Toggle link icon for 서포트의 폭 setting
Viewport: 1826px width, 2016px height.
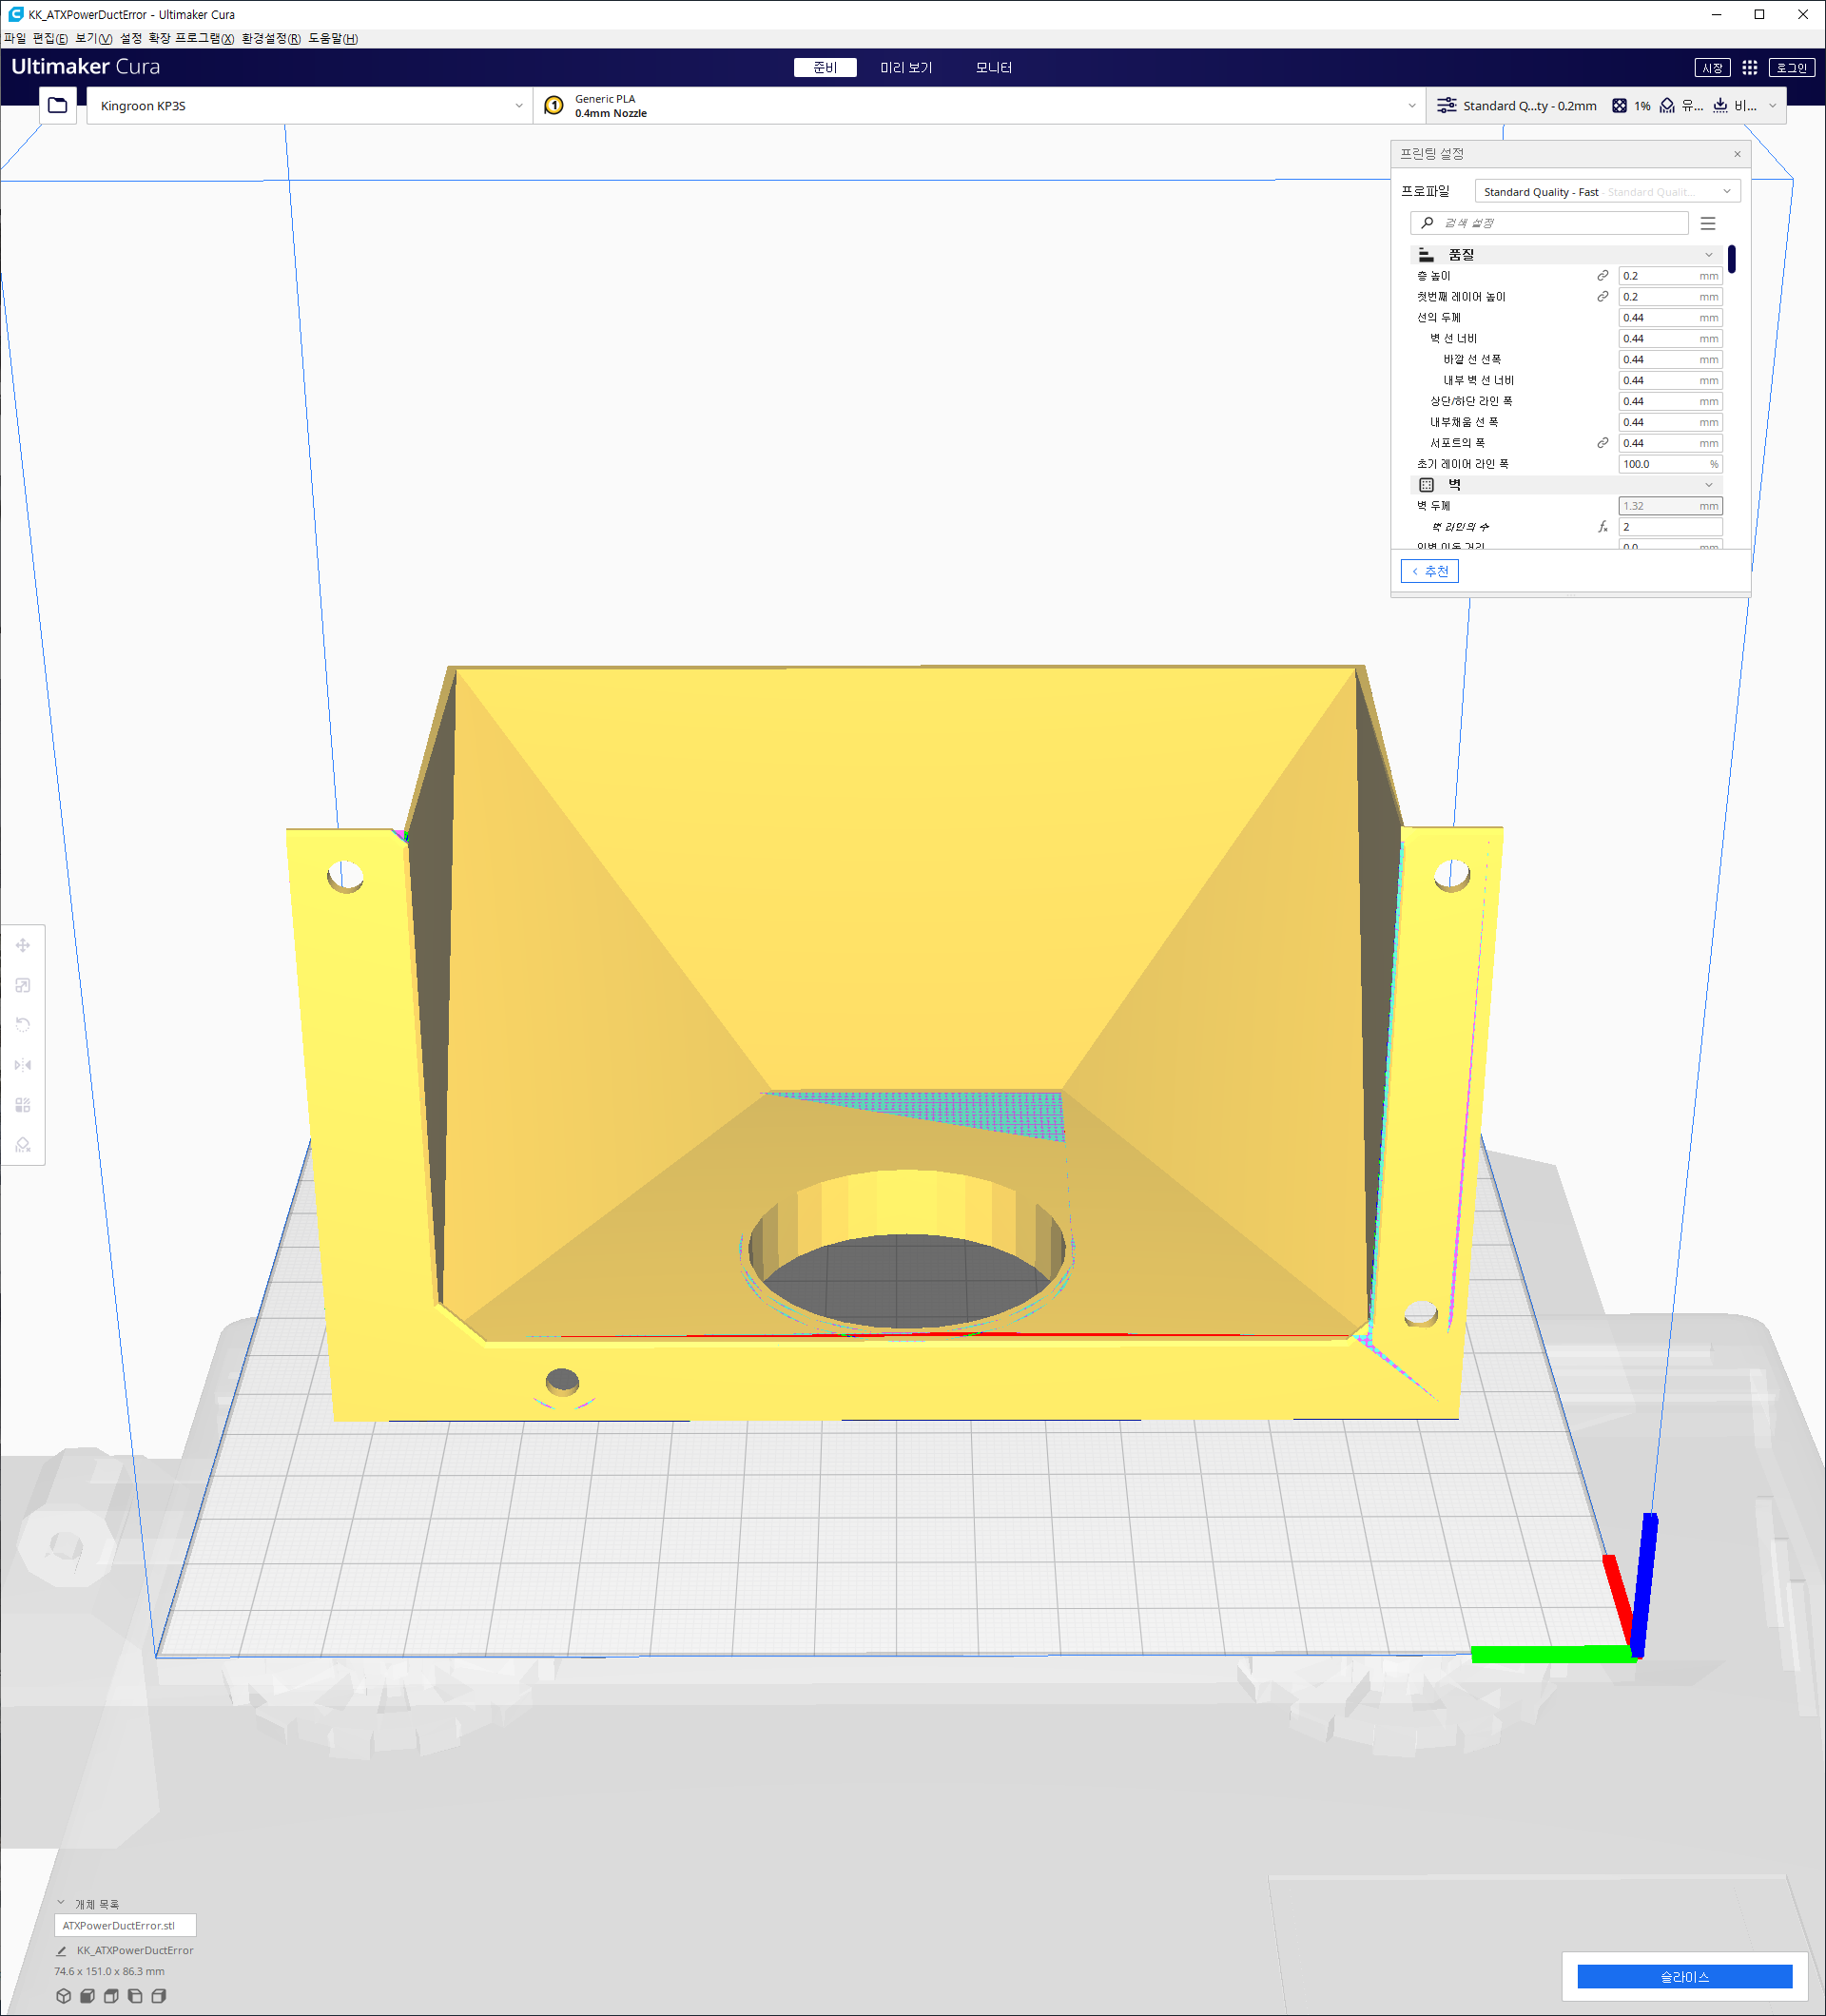pyautogui.click(x=1602, y=443)
